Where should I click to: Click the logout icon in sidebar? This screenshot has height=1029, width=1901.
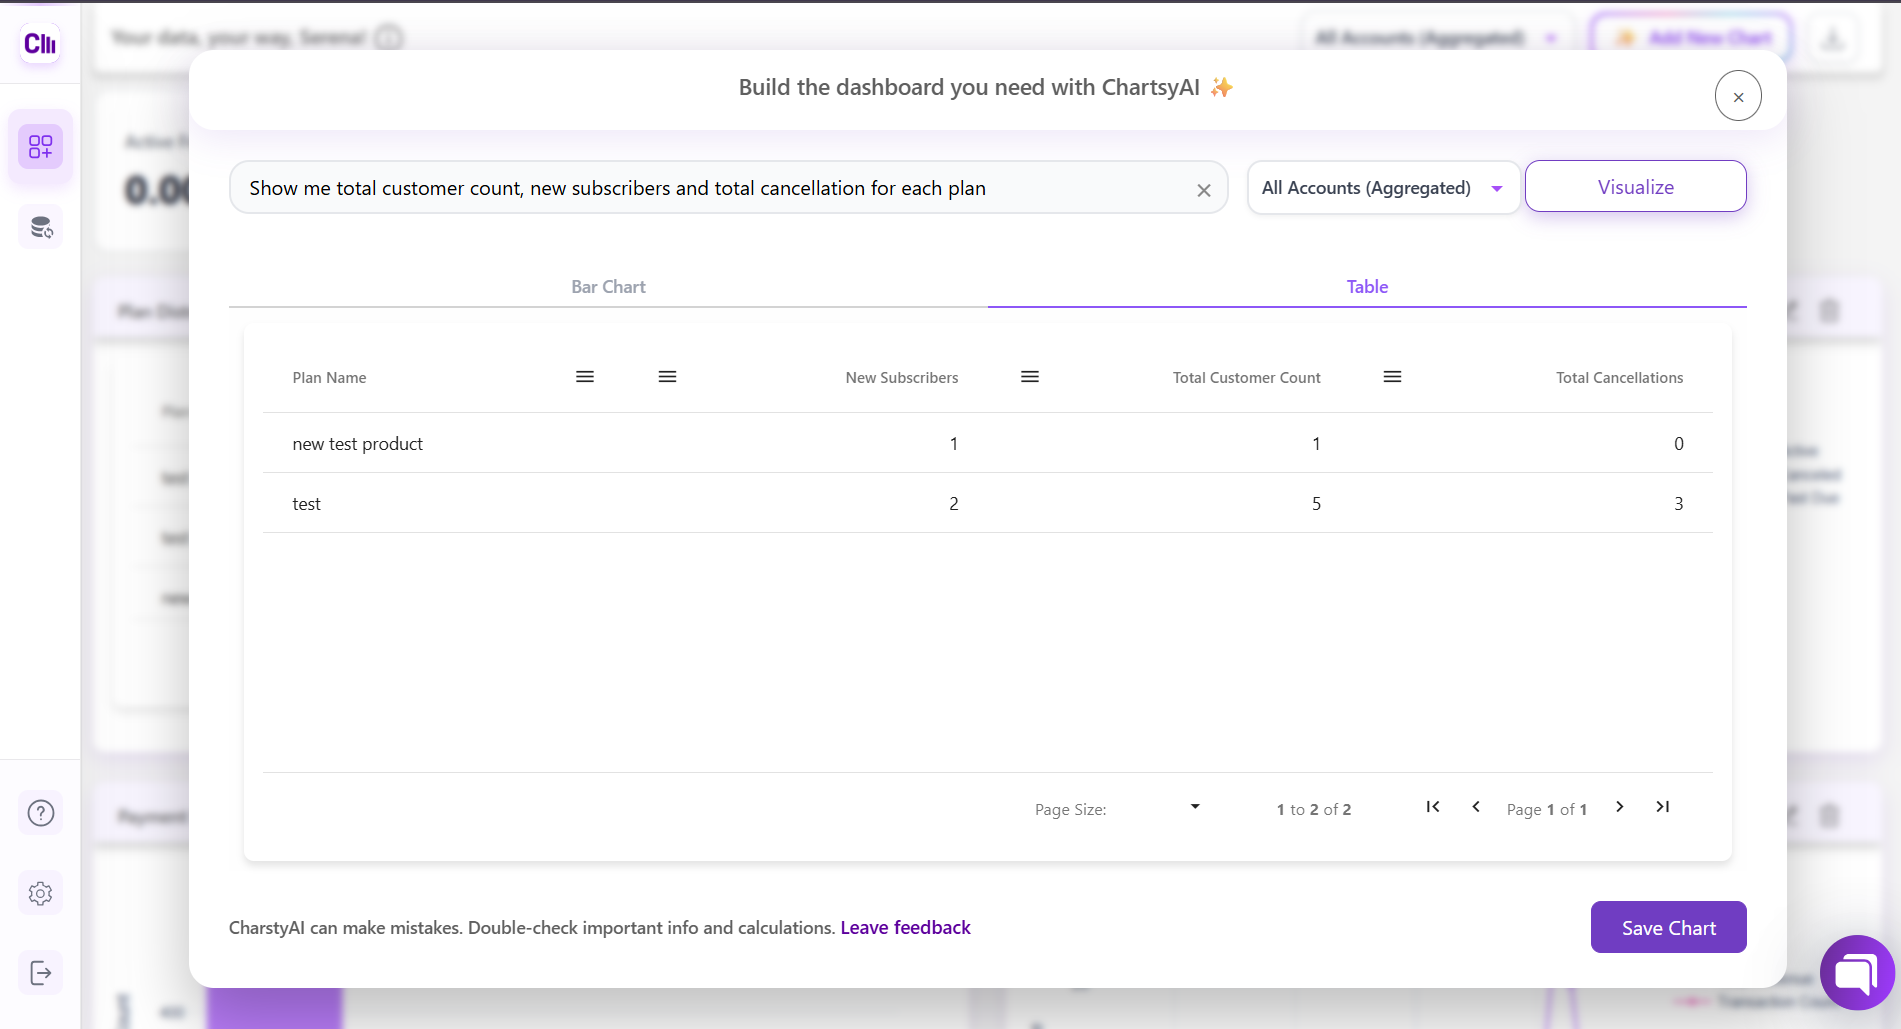[x=41, y=973]
